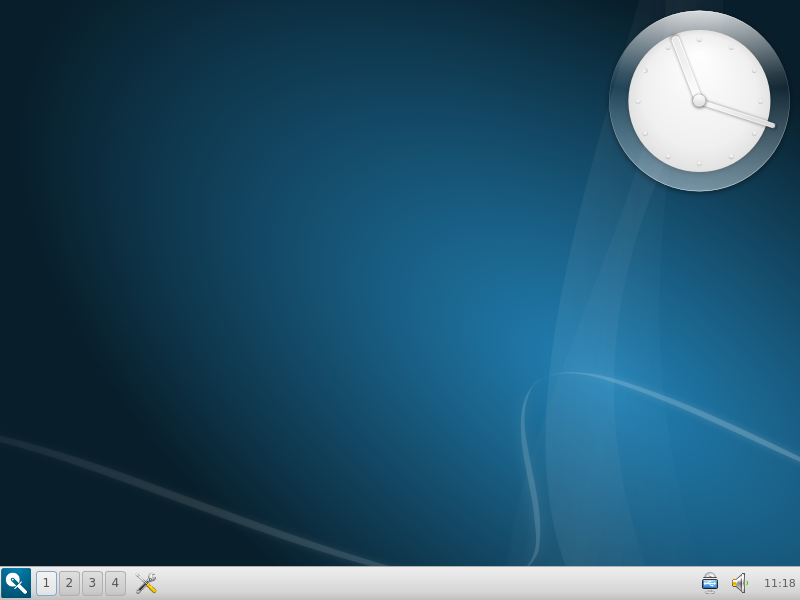Click the analog clock's hand pointing right
Screen dimensions: 800x600
745,116
